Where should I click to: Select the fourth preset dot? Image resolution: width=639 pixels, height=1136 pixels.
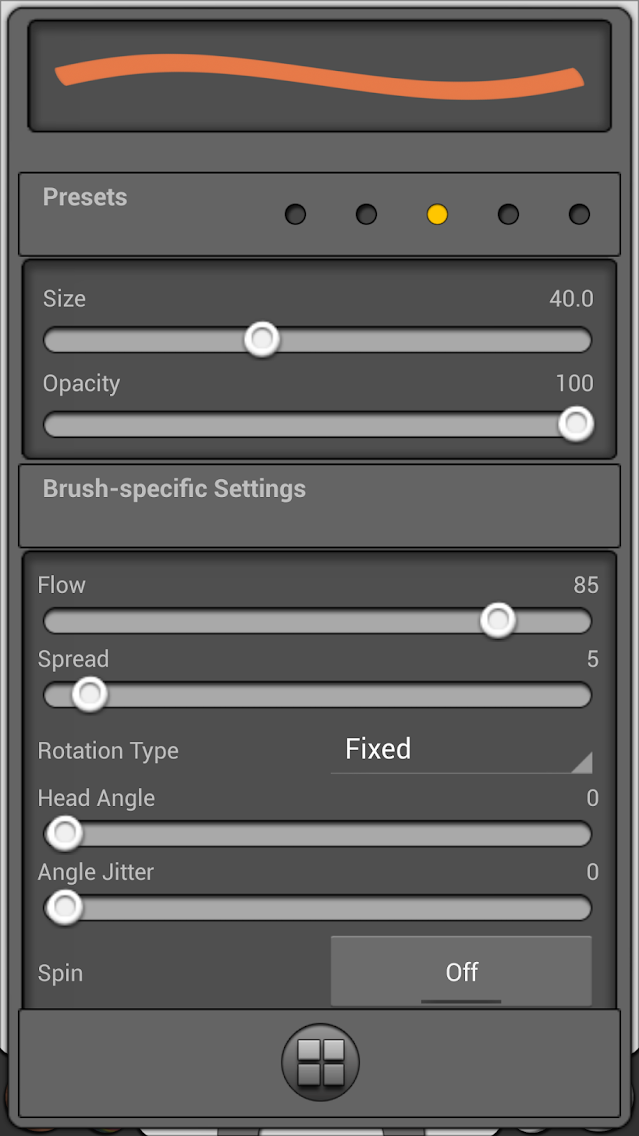(x=508, y=214)
